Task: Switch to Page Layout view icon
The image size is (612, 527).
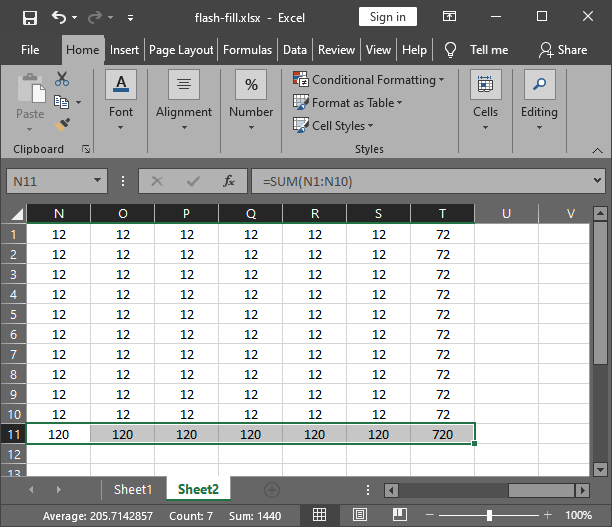Action: pos(359,515)
